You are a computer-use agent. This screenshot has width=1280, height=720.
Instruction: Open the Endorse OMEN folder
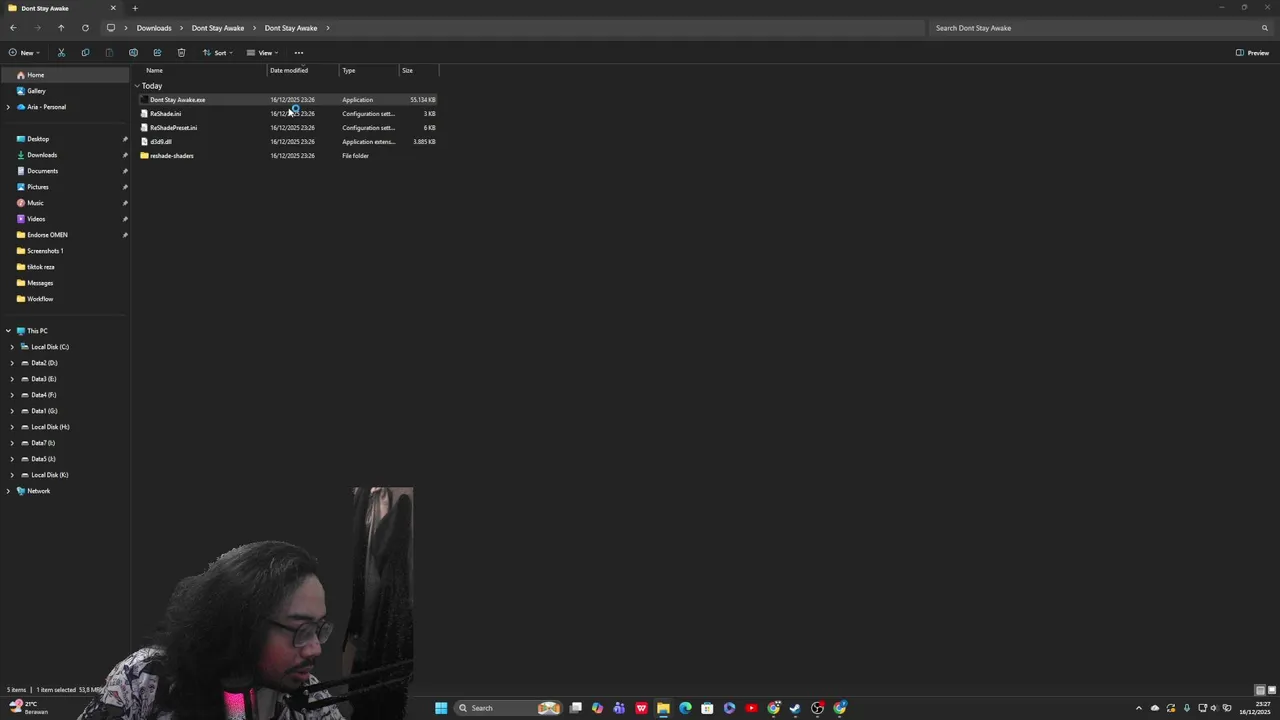coord(47,235)
